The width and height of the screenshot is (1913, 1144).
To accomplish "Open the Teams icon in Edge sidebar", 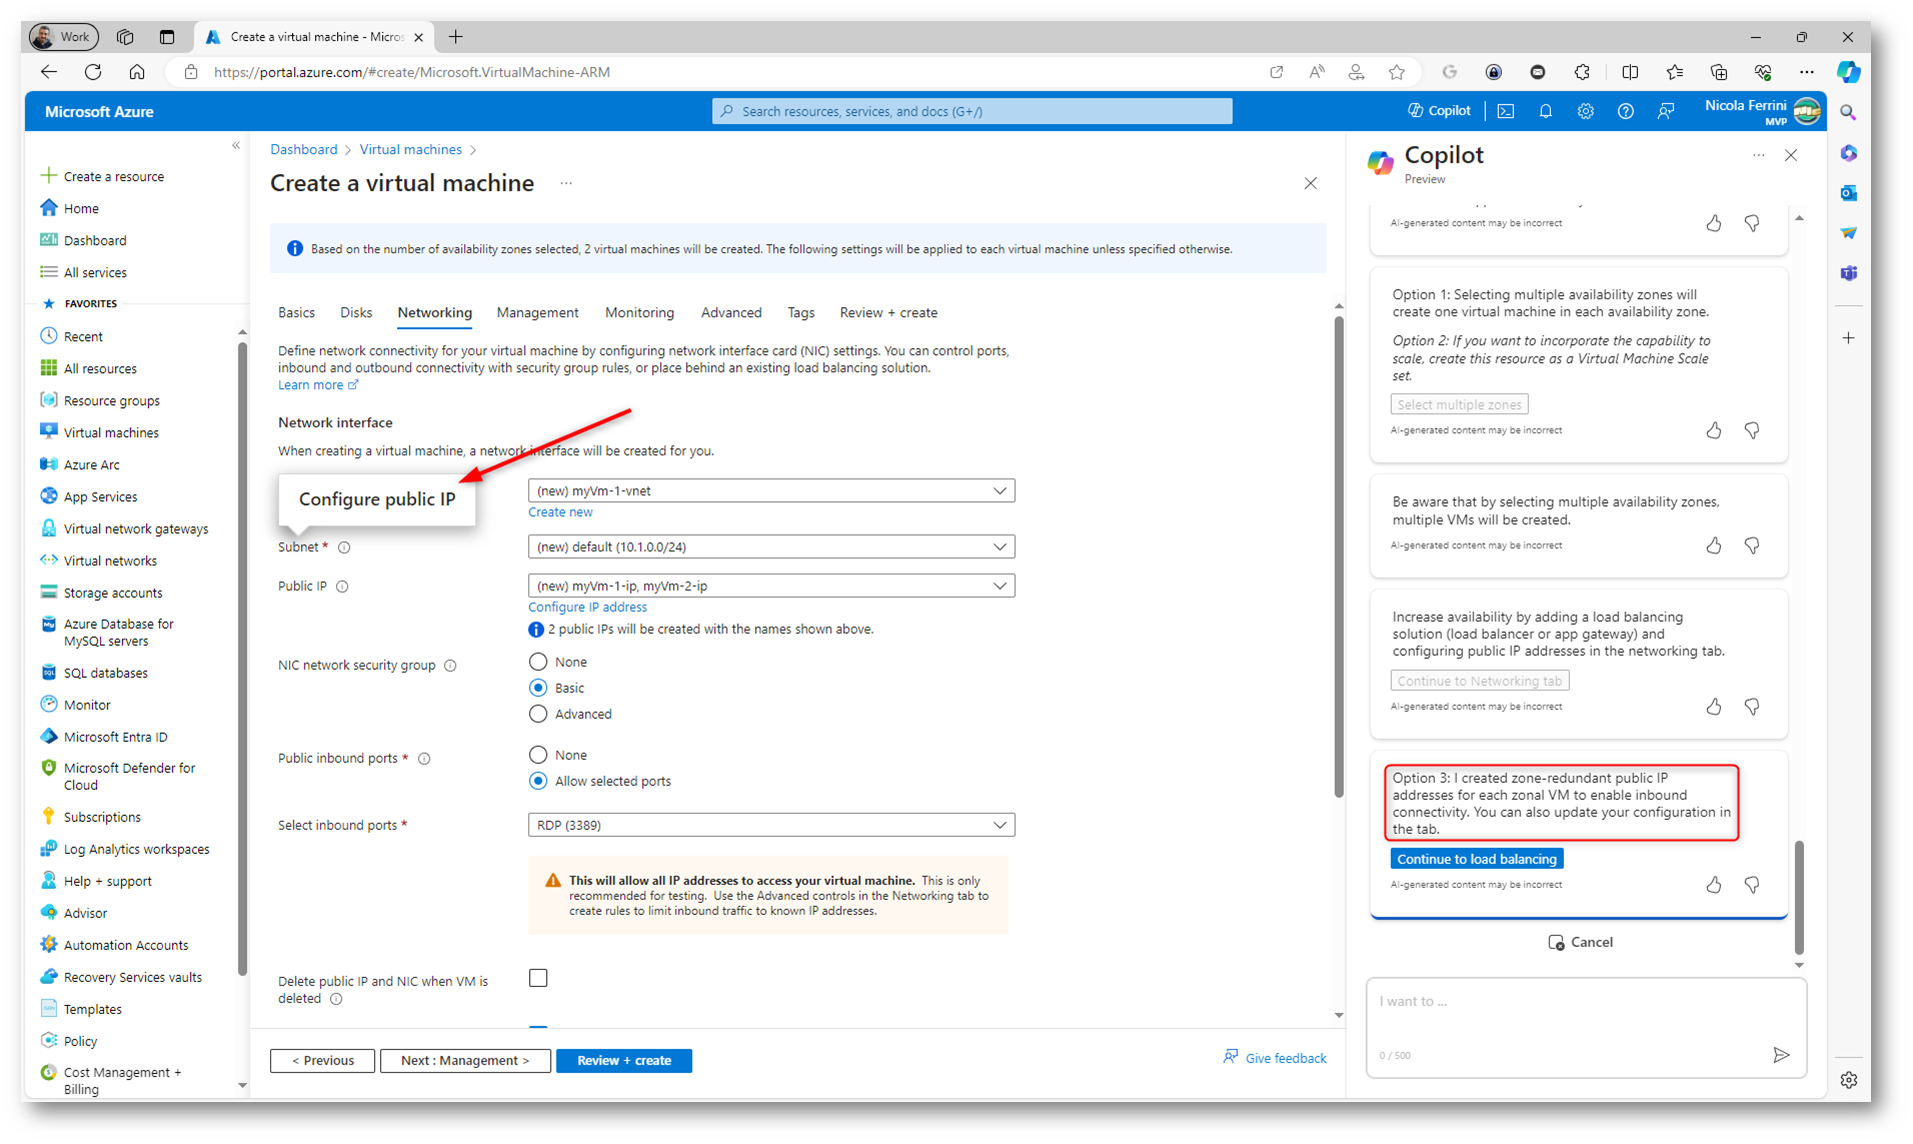I will 1848,273.
